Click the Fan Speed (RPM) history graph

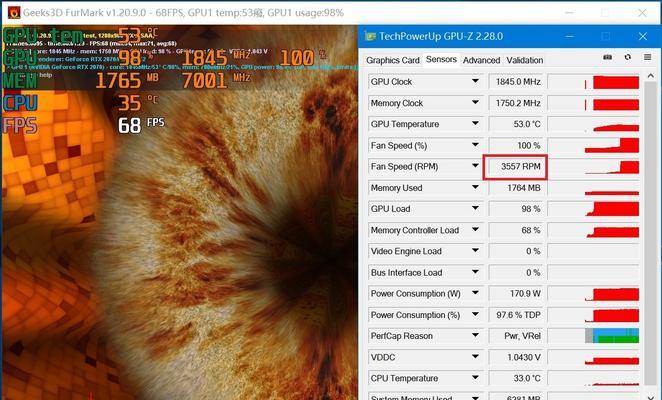pos(594,166)
